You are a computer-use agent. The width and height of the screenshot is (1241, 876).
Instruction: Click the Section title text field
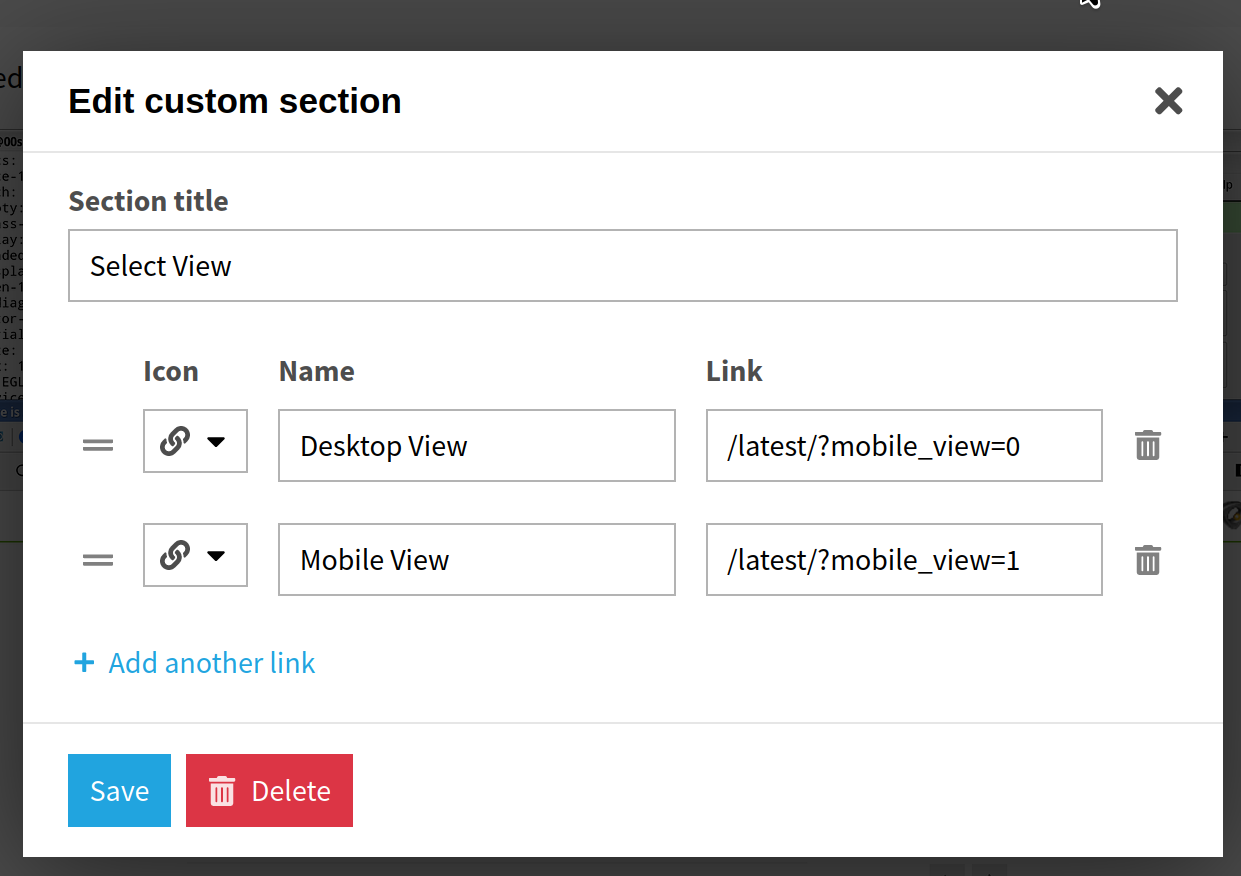622,265
